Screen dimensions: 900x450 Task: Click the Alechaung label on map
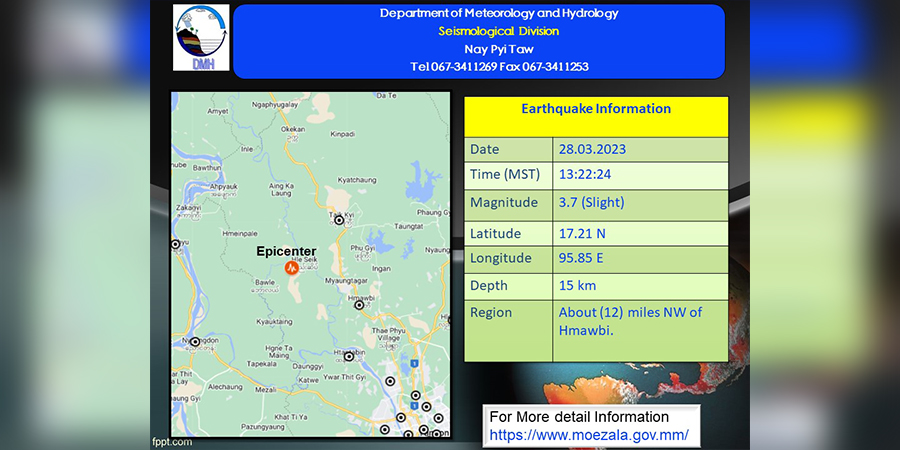pos(226,387)
